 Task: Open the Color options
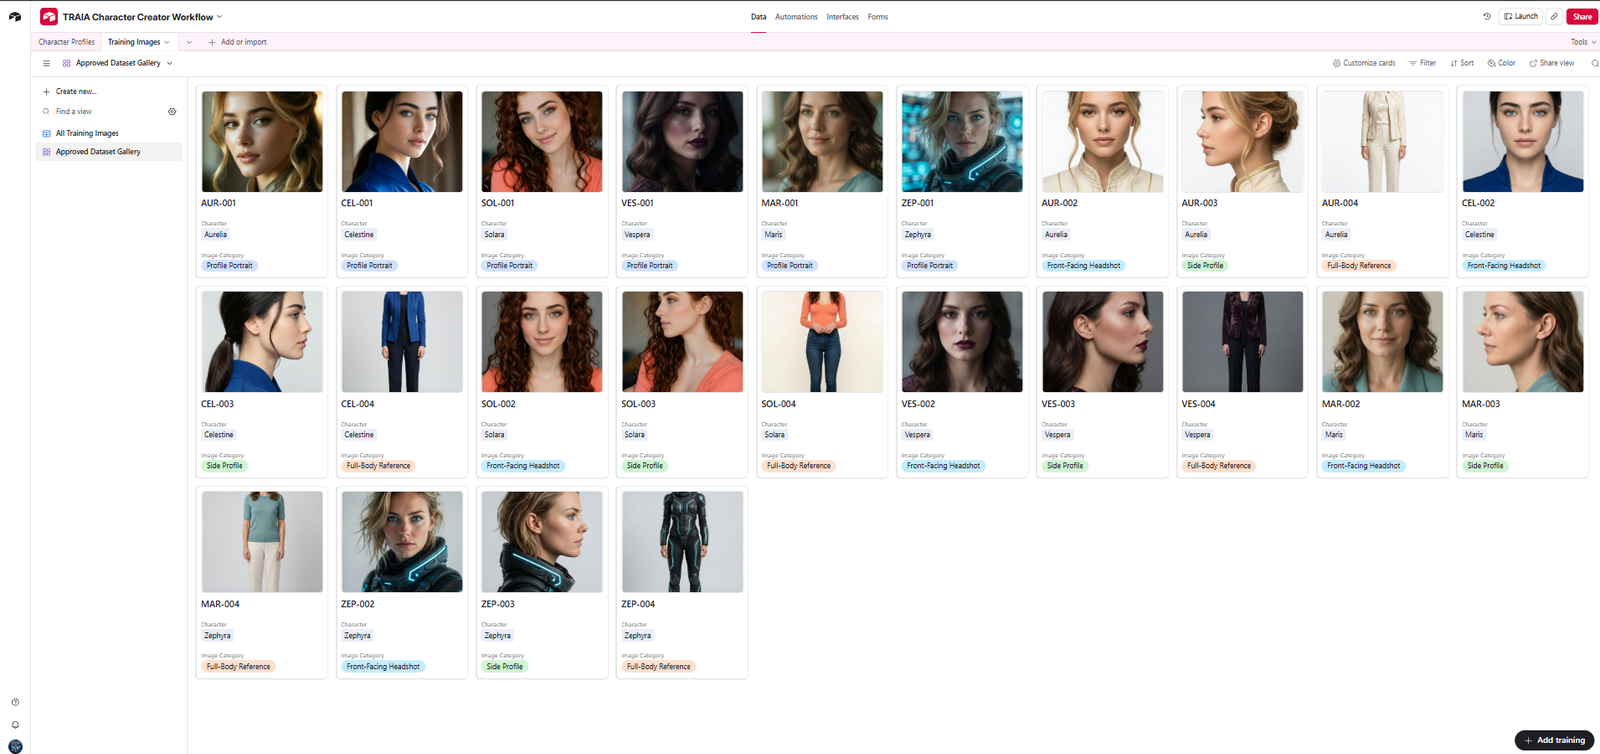click(1501, 63)
